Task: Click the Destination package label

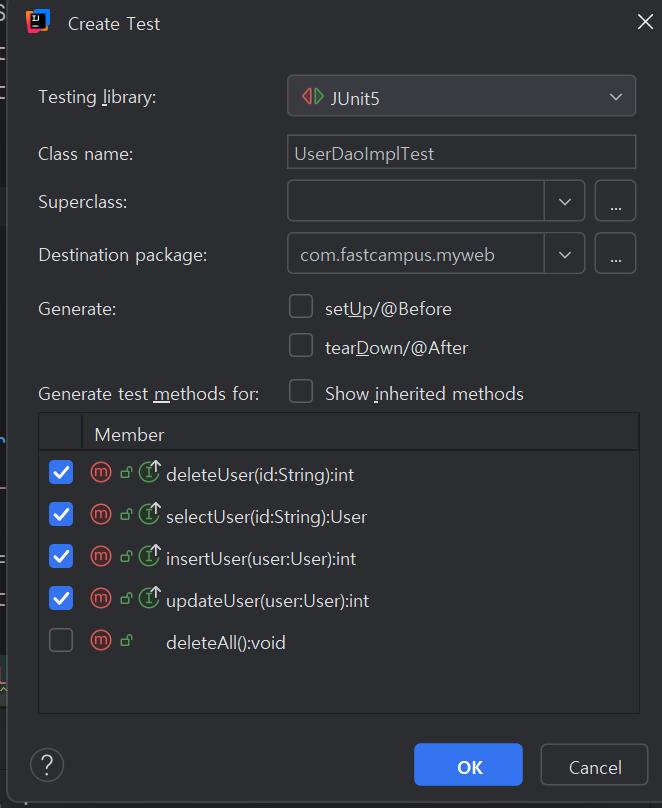Action: coord(123,255)
